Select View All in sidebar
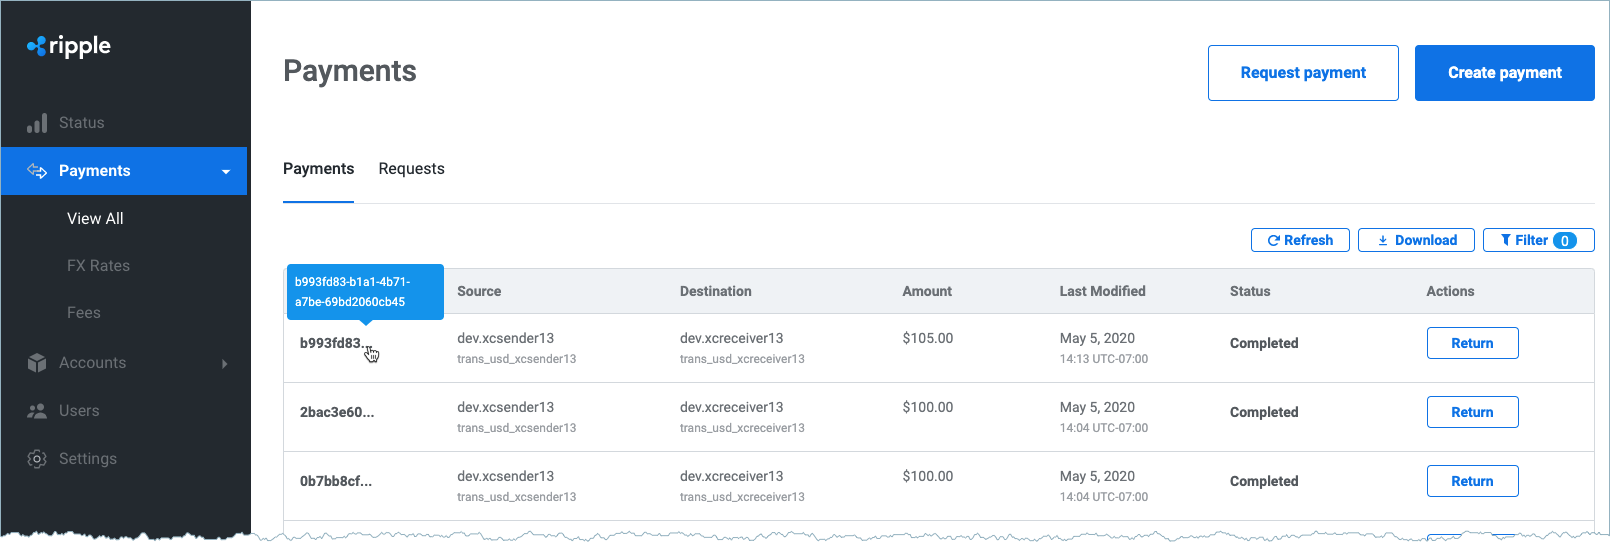This screenshot has height=542, width=1610. point(95,219)
